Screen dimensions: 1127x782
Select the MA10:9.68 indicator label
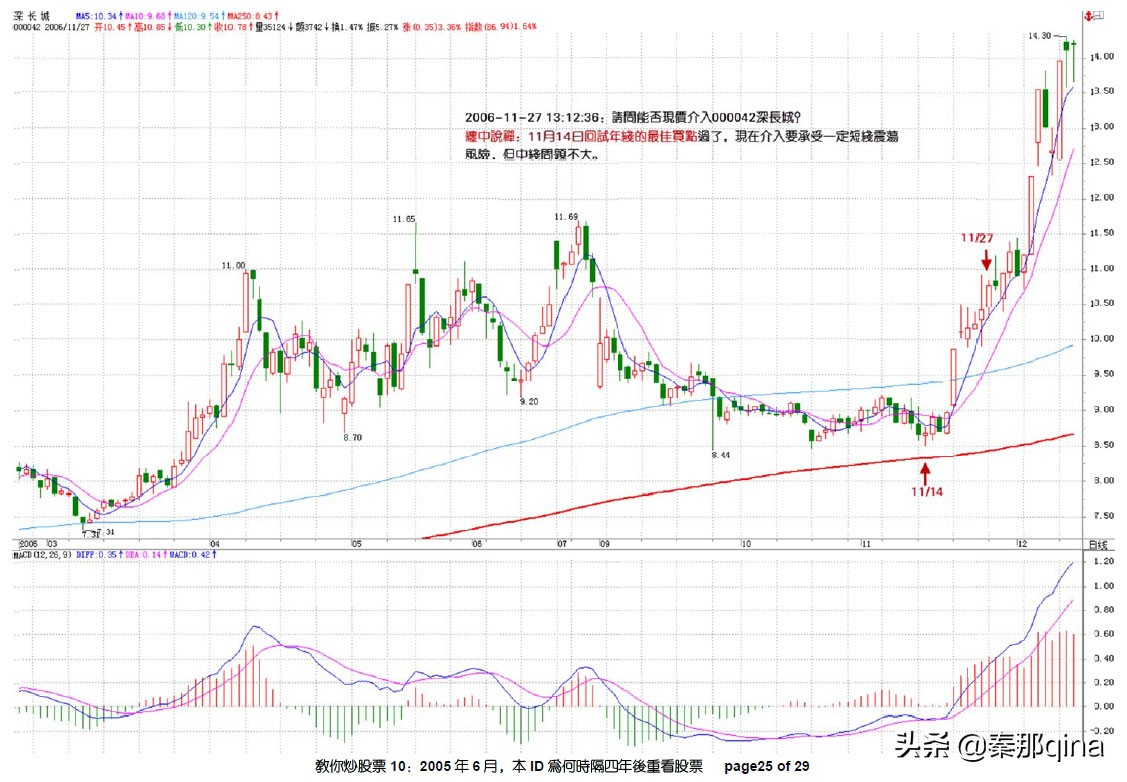[x=147, y=16]
